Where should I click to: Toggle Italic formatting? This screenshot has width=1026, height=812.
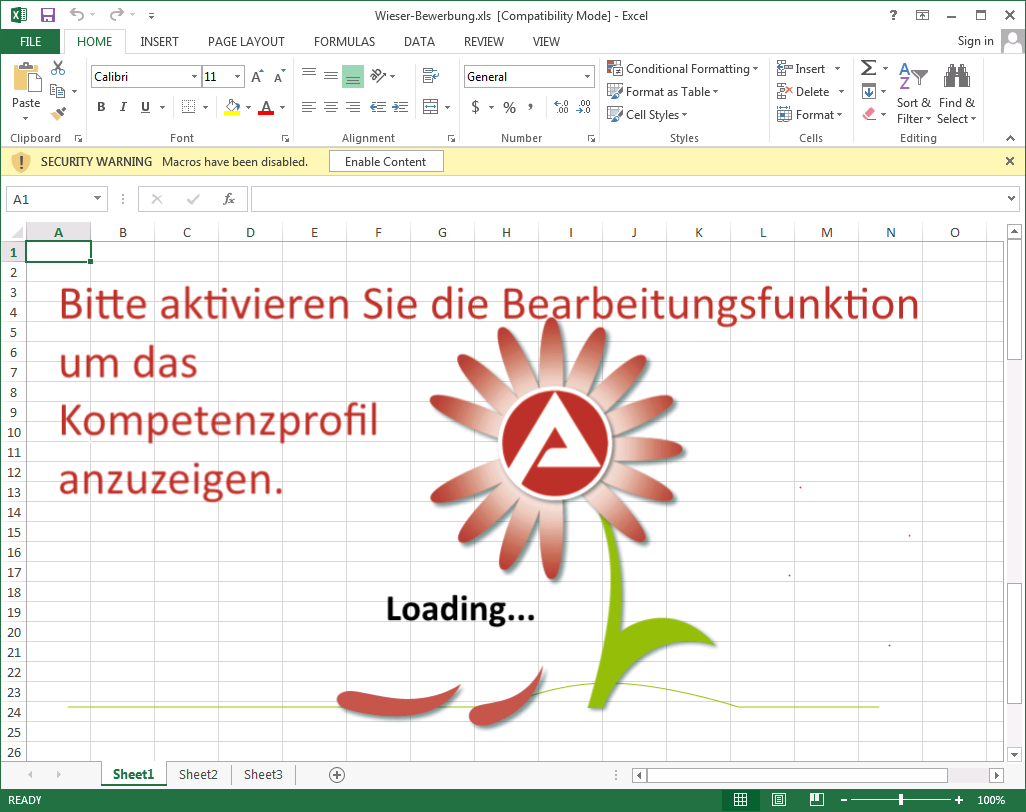(x=123, y=107)
